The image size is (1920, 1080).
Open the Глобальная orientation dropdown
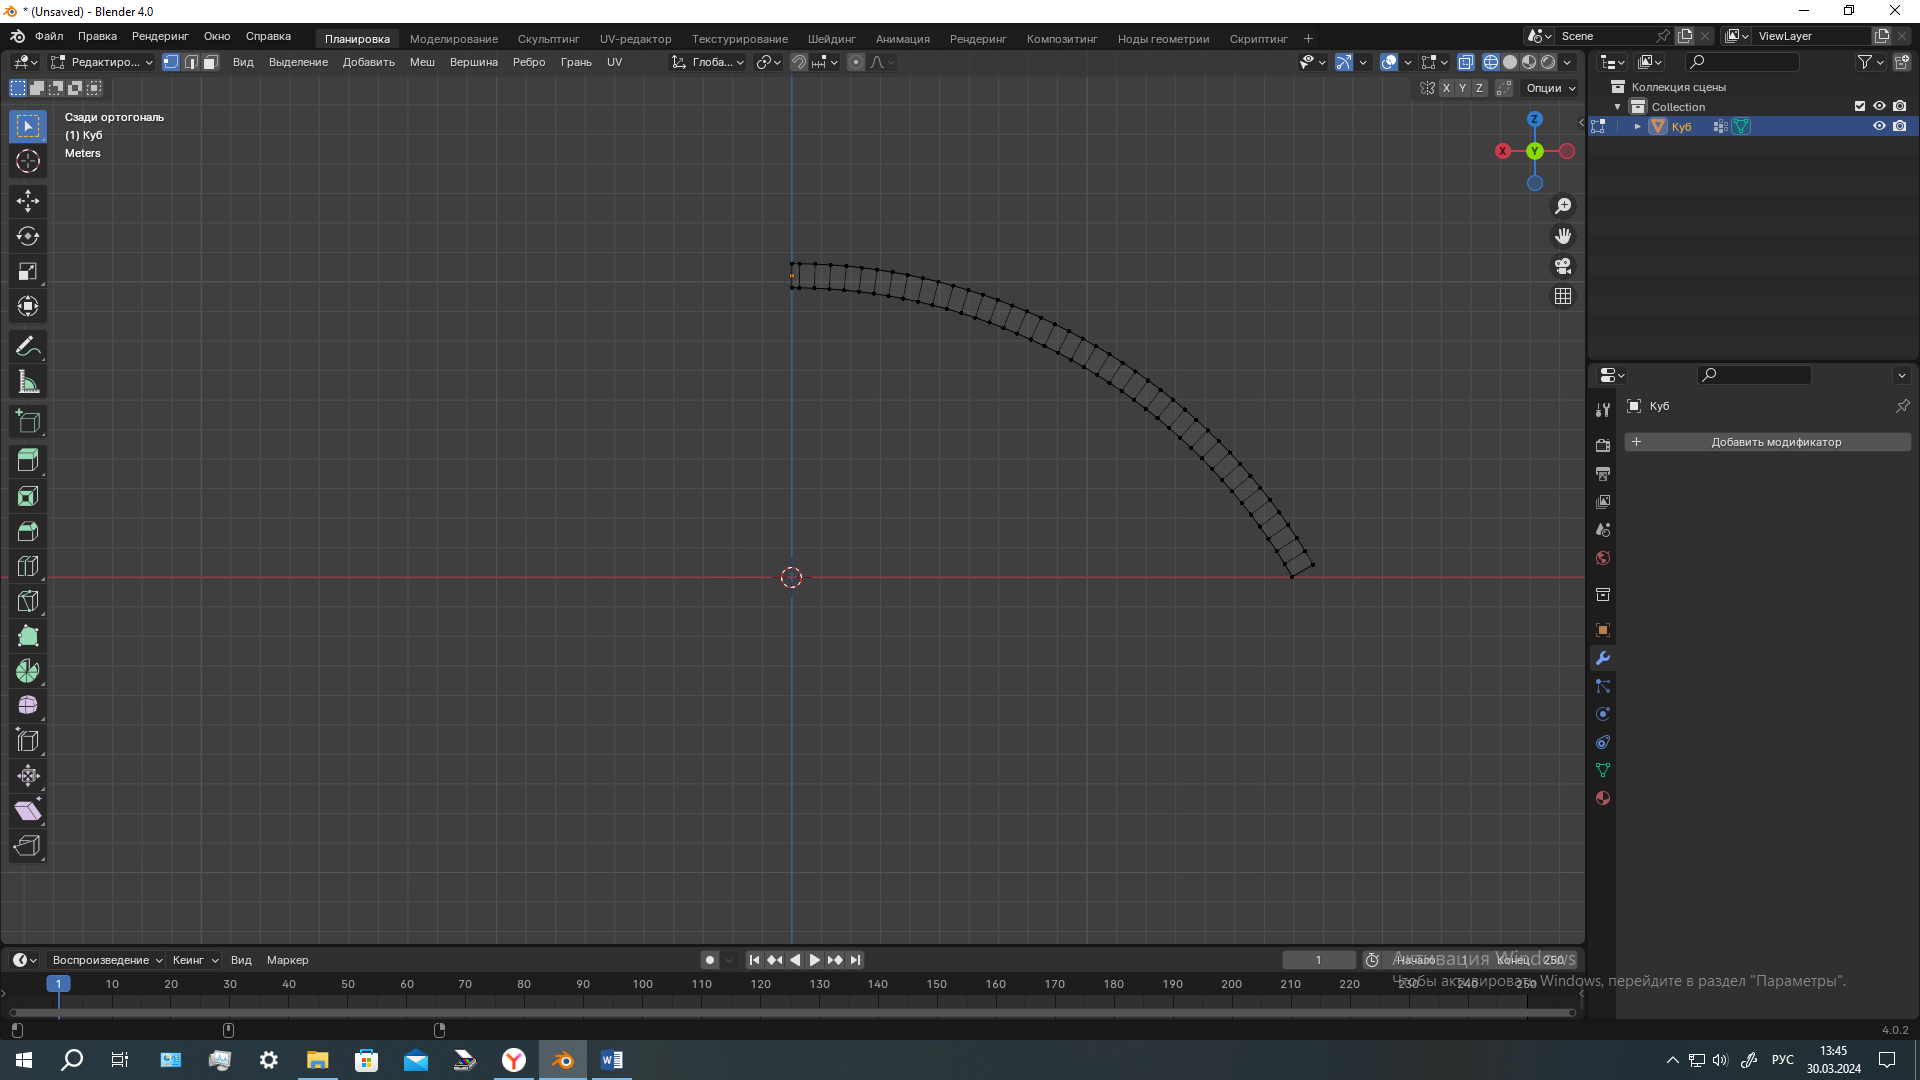tap(708, 62)
